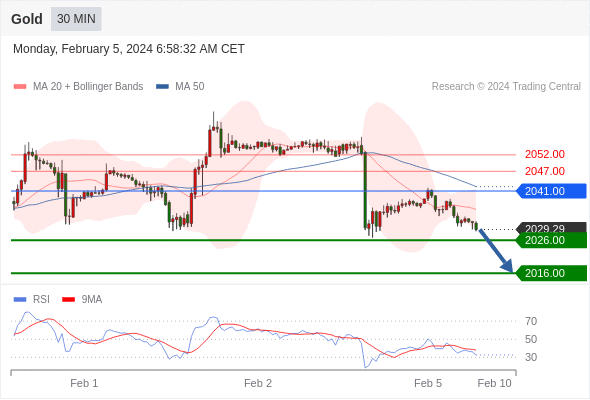This screenshot has height=400, width=590.
Task: Click the Monday, February 5, 2024 timestamp
Action: (129, 49)
